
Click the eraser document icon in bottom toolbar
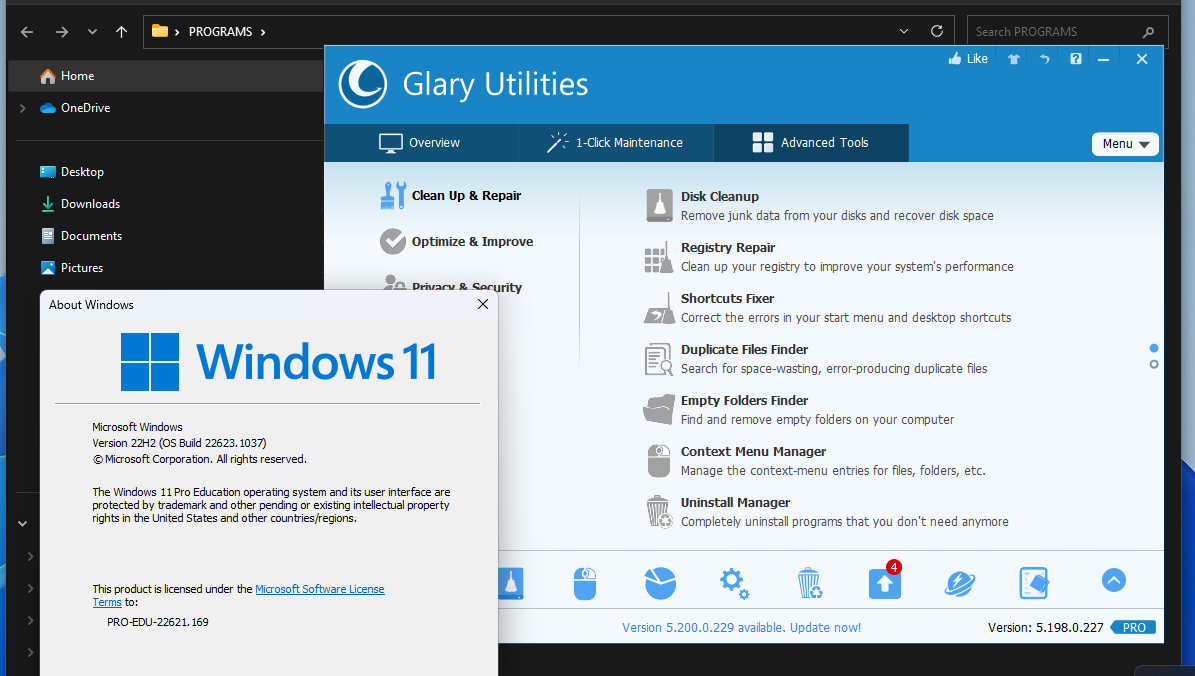1034,584
